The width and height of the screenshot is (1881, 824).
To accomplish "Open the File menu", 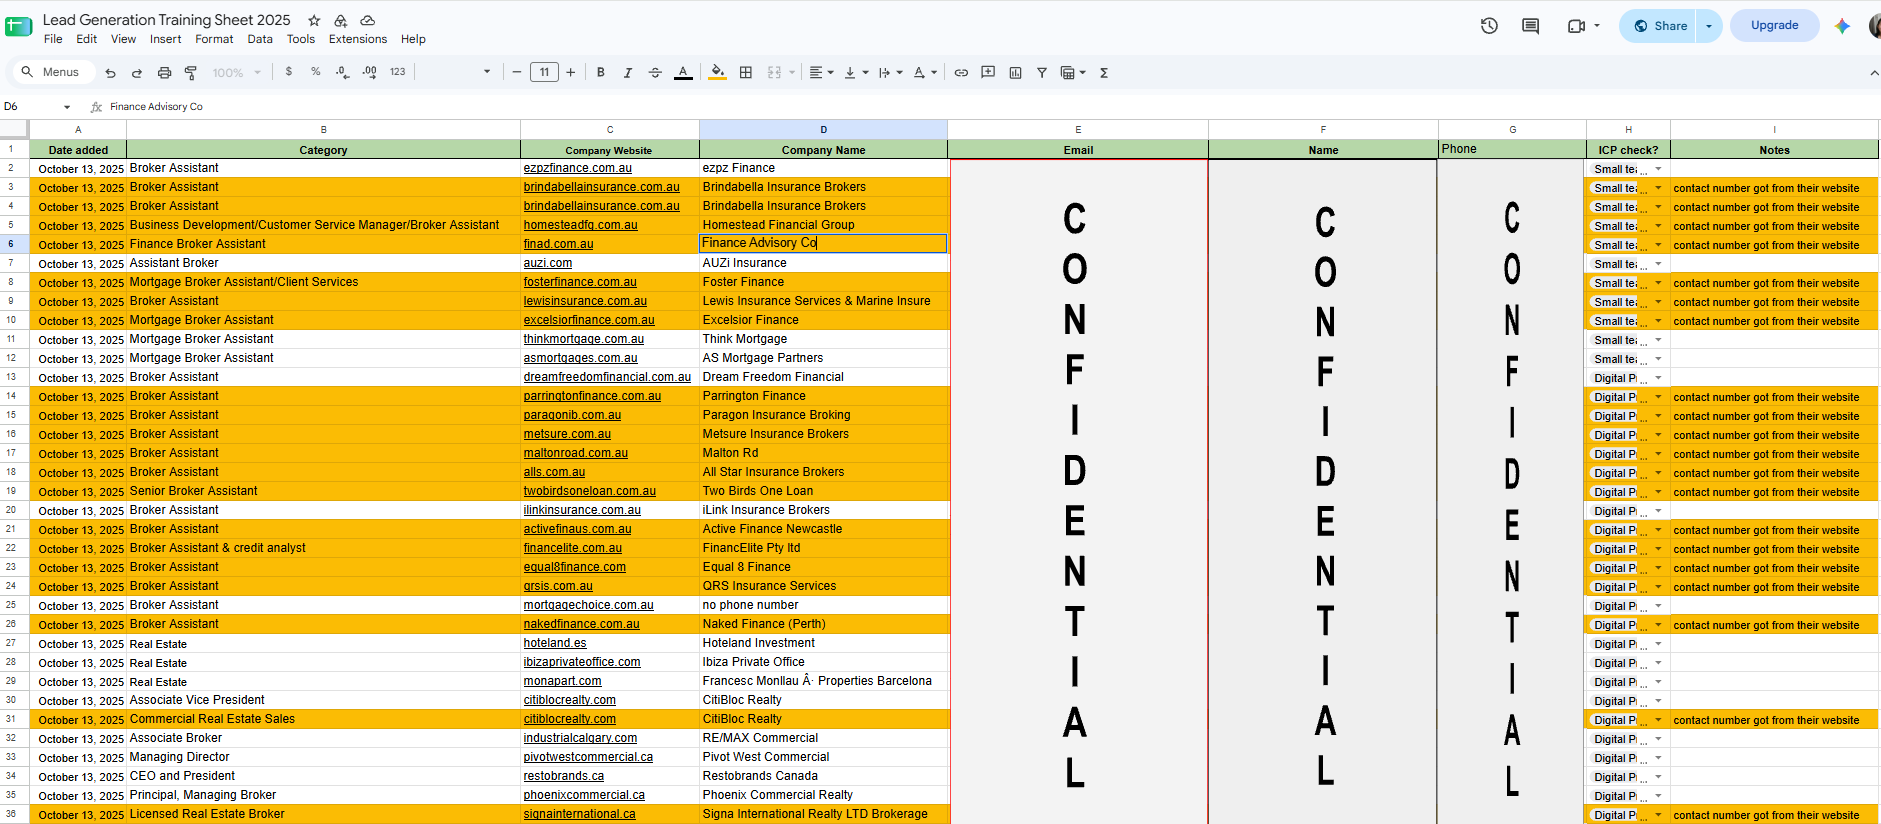I will click(53, 39).
